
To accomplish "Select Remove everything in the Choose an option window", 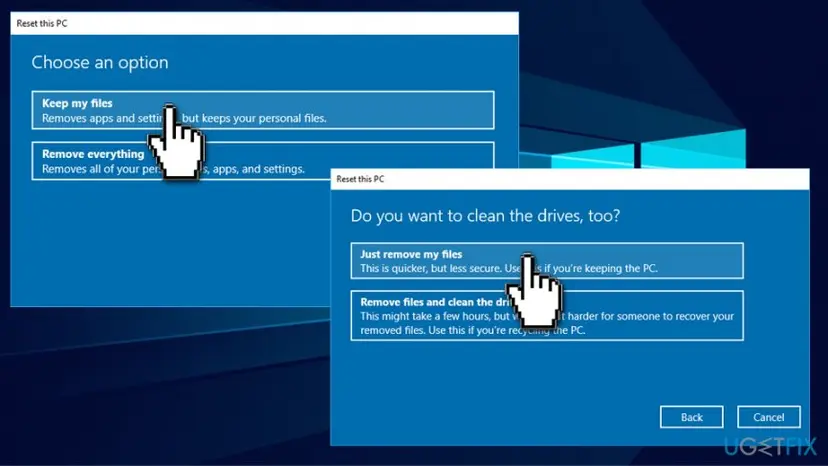I will 263,161.
